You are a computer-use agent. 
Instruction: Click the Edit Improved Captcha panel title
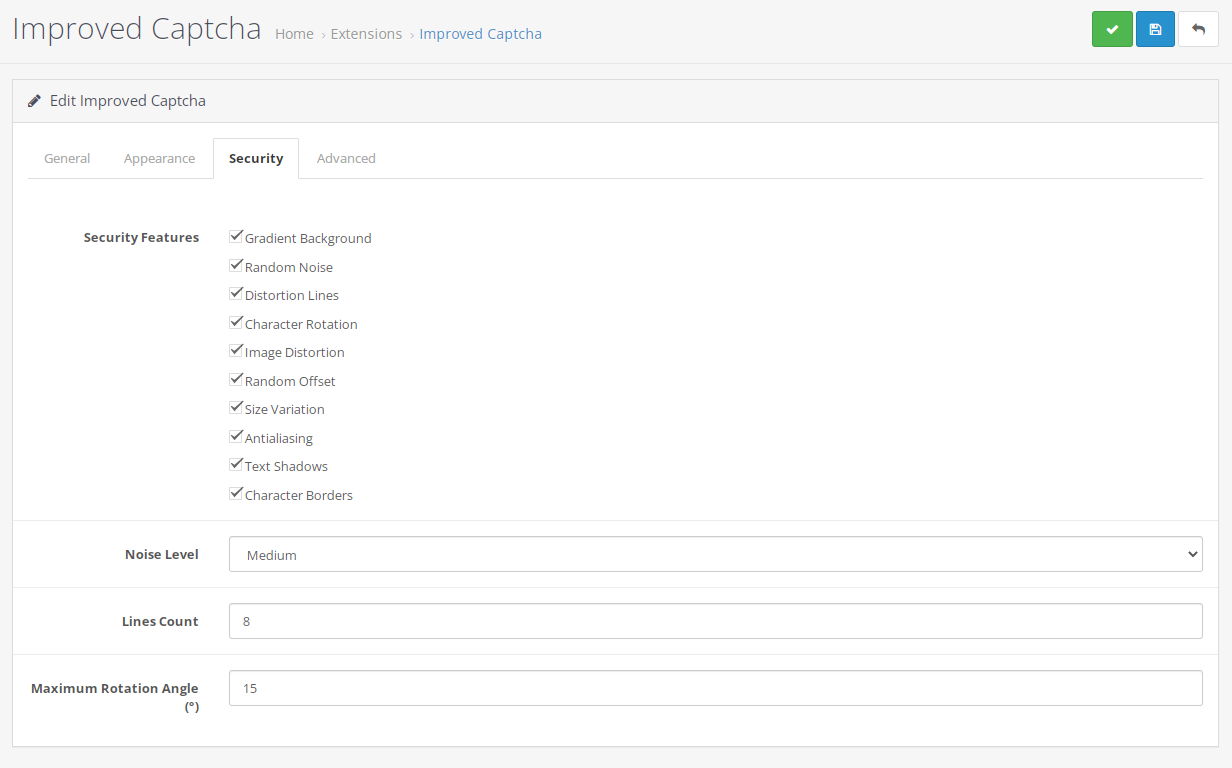click(x=128, y=101)
